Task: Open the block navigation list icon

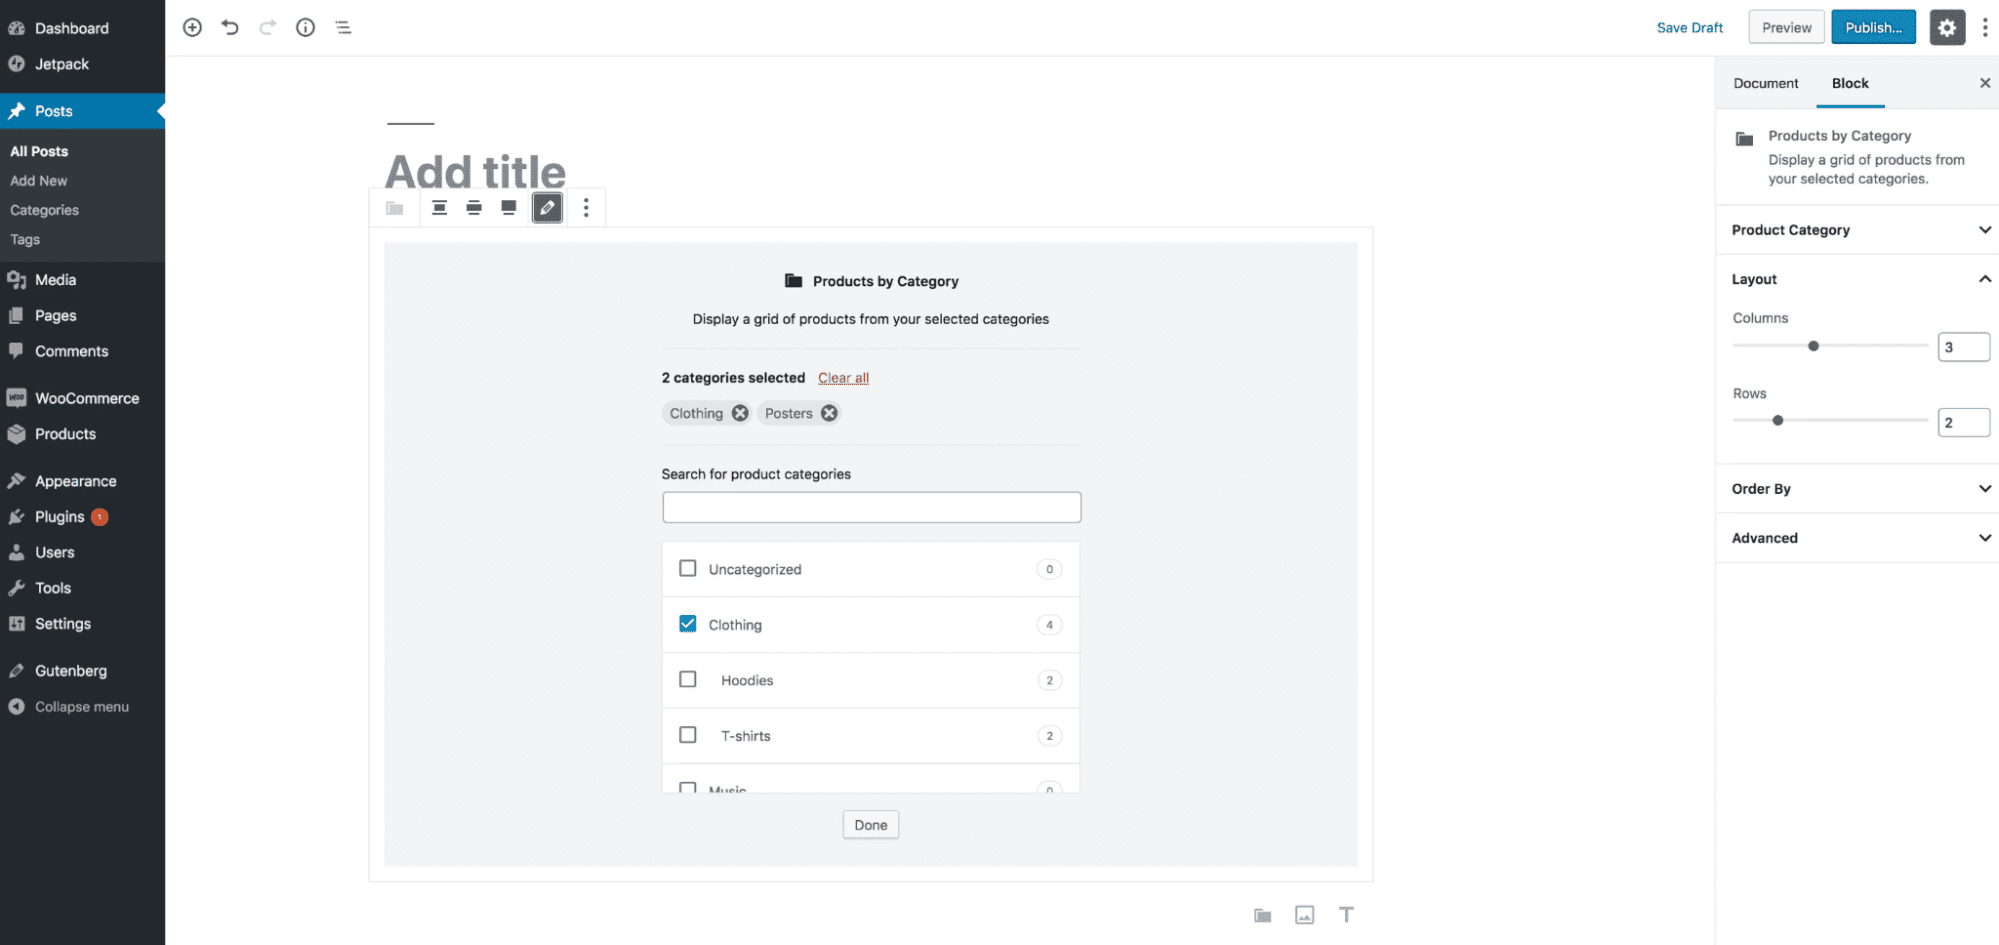Action: (x=343, y=28)
